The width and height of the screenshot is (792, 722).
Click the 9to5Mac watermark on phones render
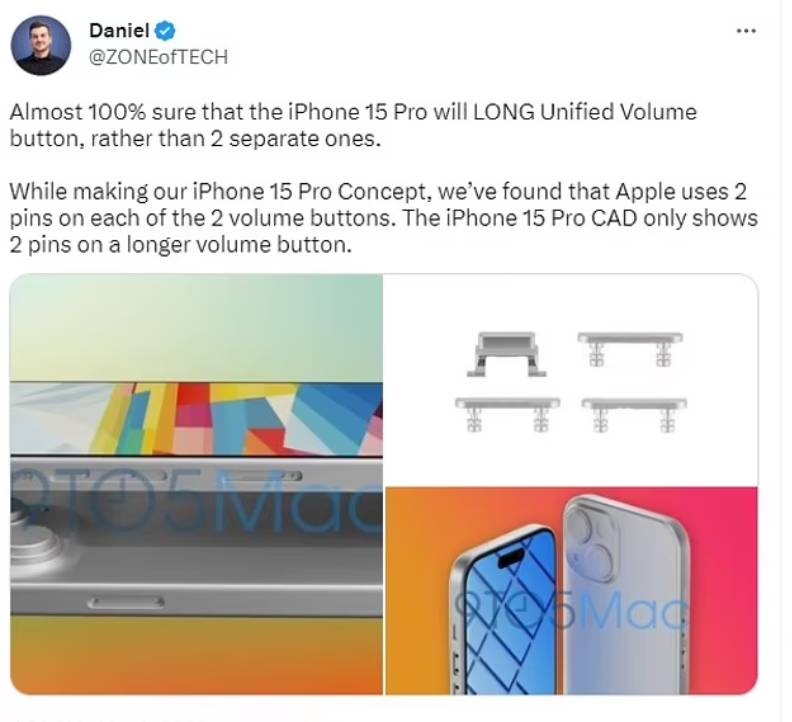click(x=571, y=611)
